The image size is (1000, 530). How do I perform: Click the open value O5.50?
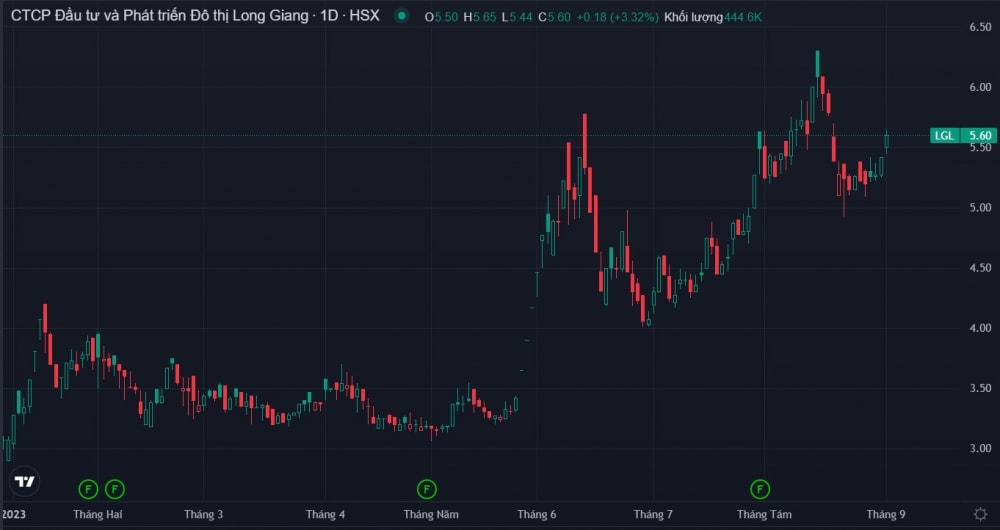441,17
